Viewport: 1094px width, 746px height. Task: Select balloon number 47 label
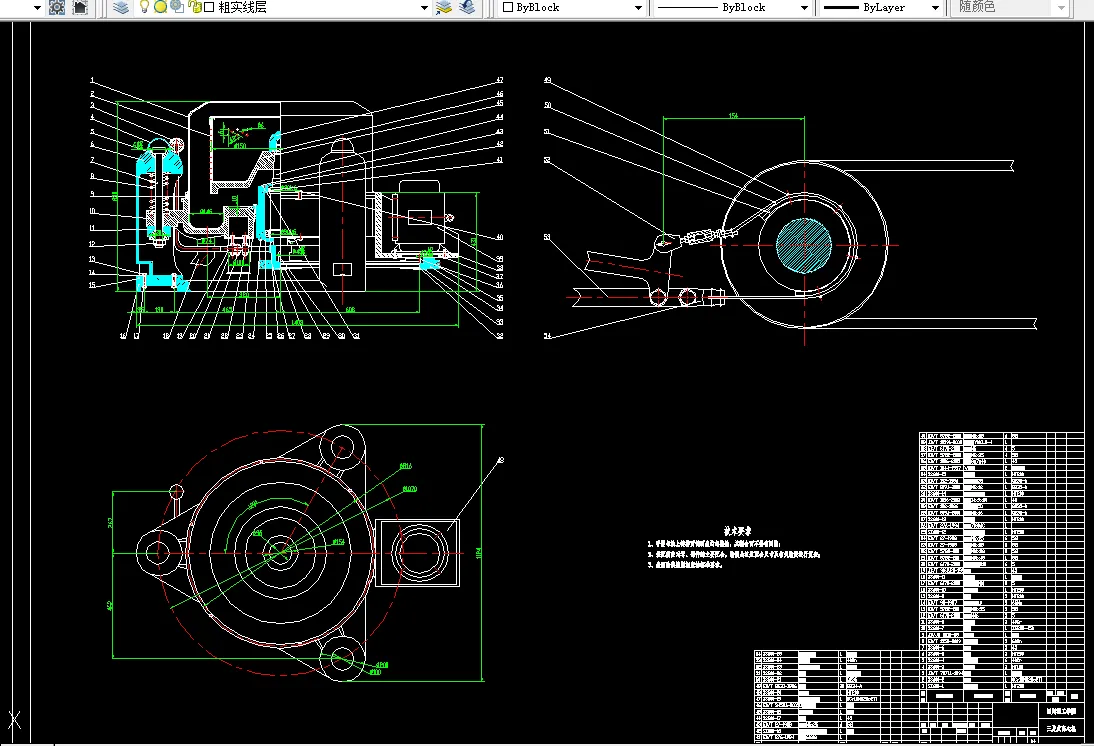(x=500, y=80)
